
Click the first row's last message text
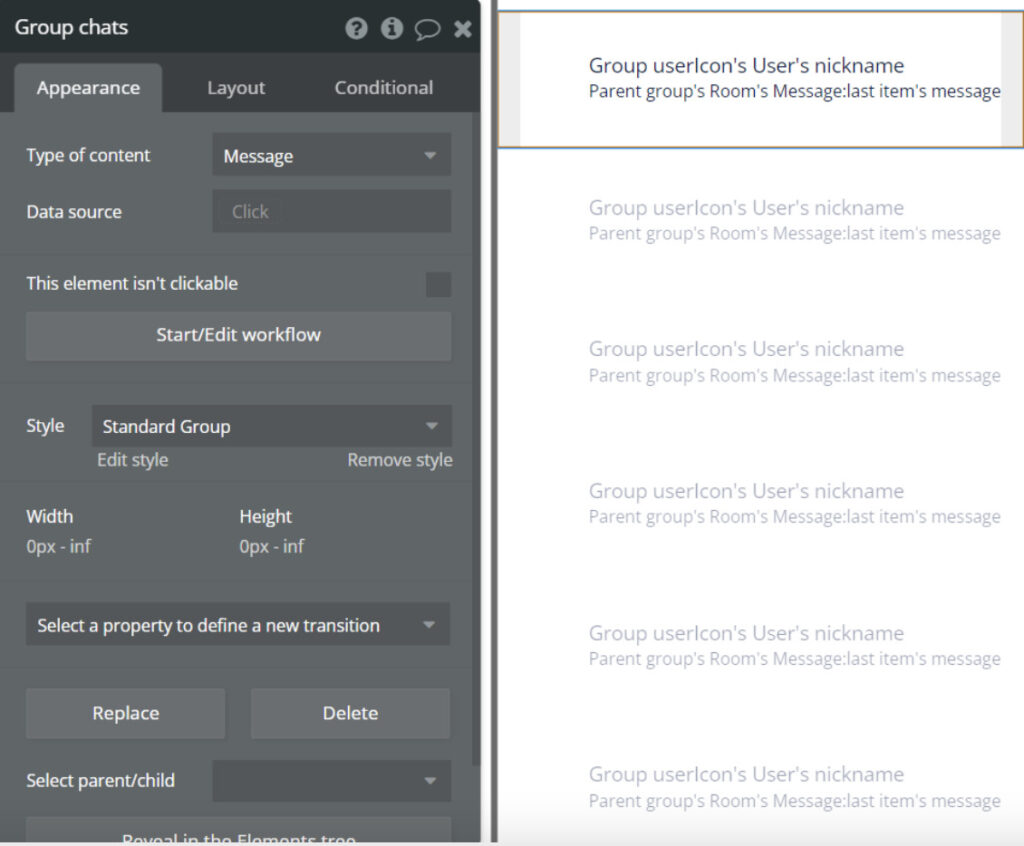pos(794,92)
